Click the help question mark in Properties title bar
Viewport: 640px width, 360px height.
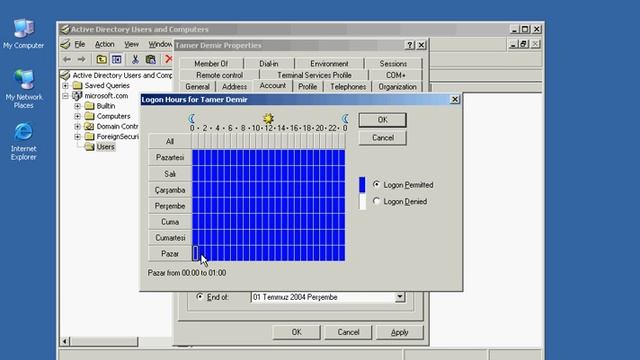(x=410, y=45)
